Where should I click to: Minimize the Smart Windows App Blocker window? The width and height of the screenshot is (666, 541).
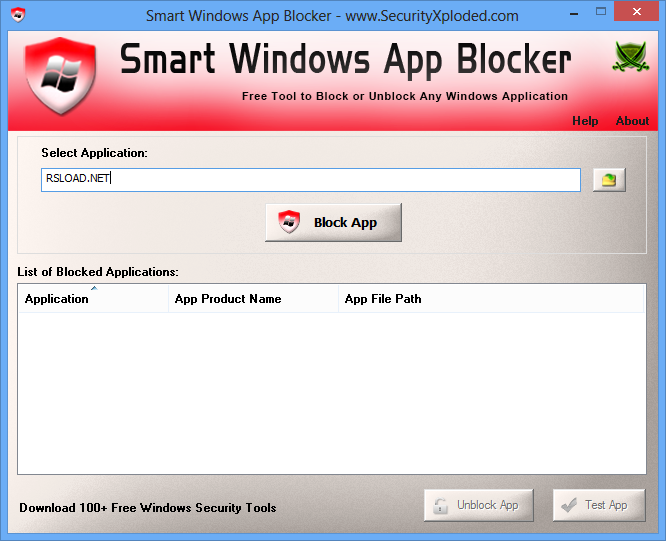click(574, 14)
